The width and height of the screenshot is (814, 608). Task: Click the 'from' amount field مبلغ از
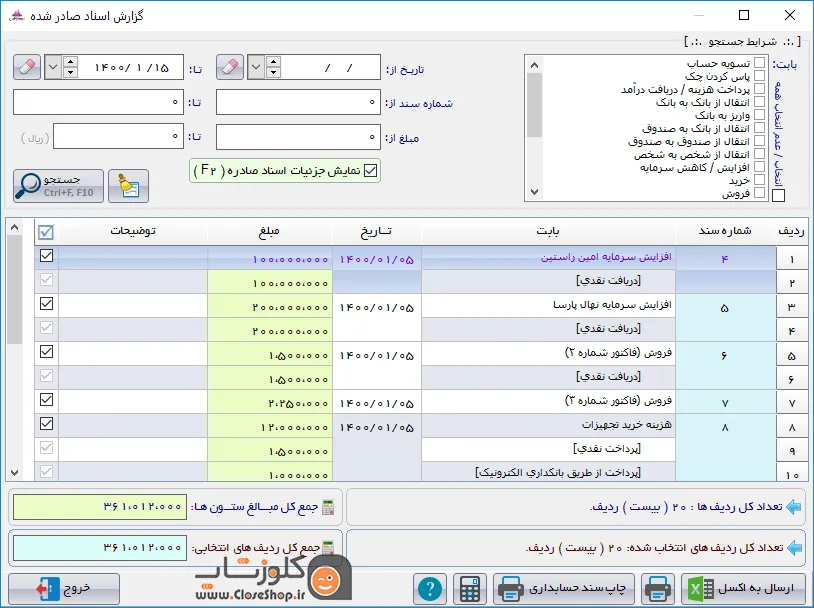(298, 137)
